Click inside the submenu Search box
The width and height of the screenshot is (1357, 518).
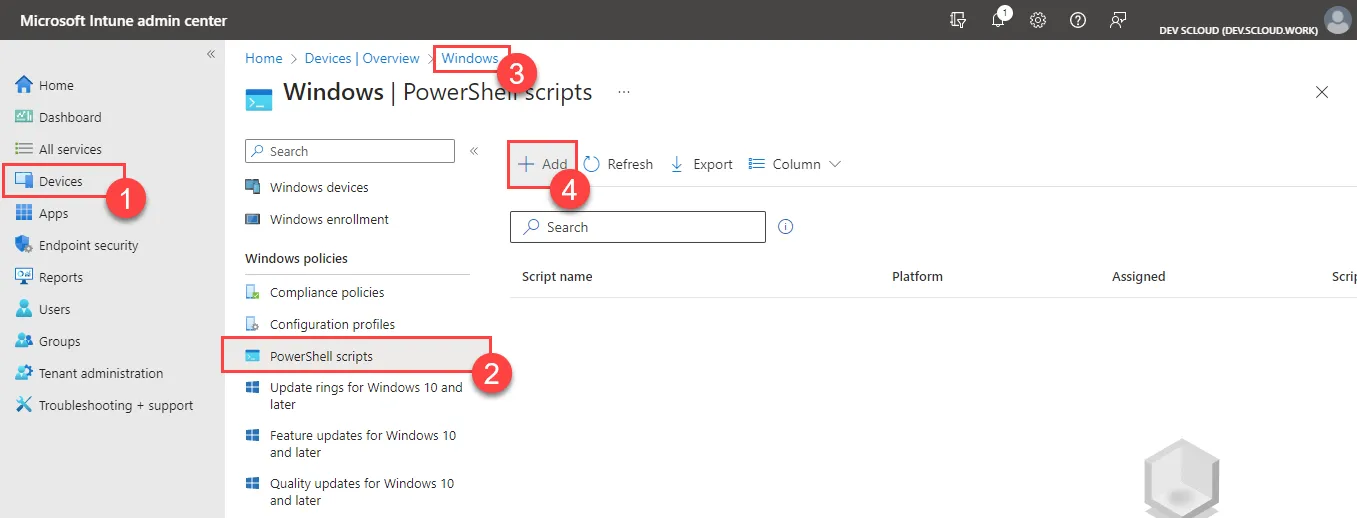(x=350, y=151)
